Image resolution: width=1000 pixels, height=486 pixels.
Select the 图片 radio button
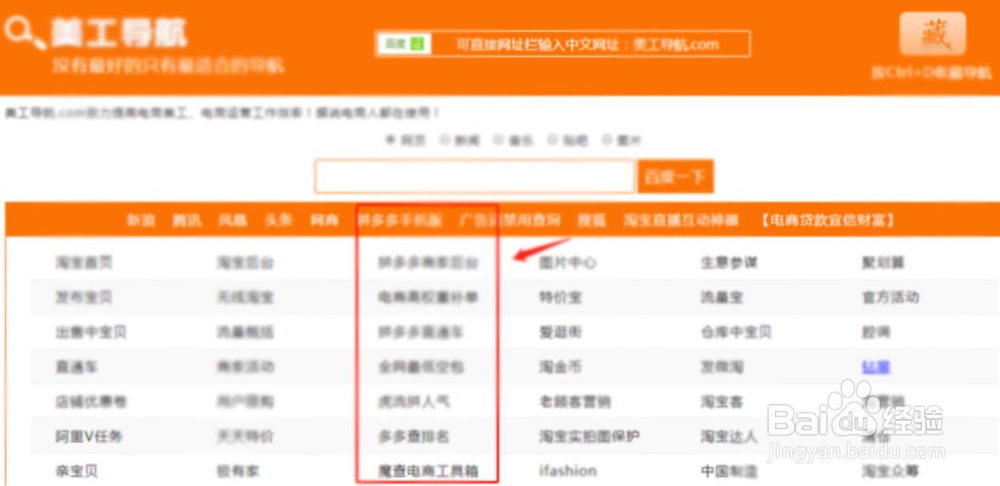pyautogui.click(x=606, y=140)
